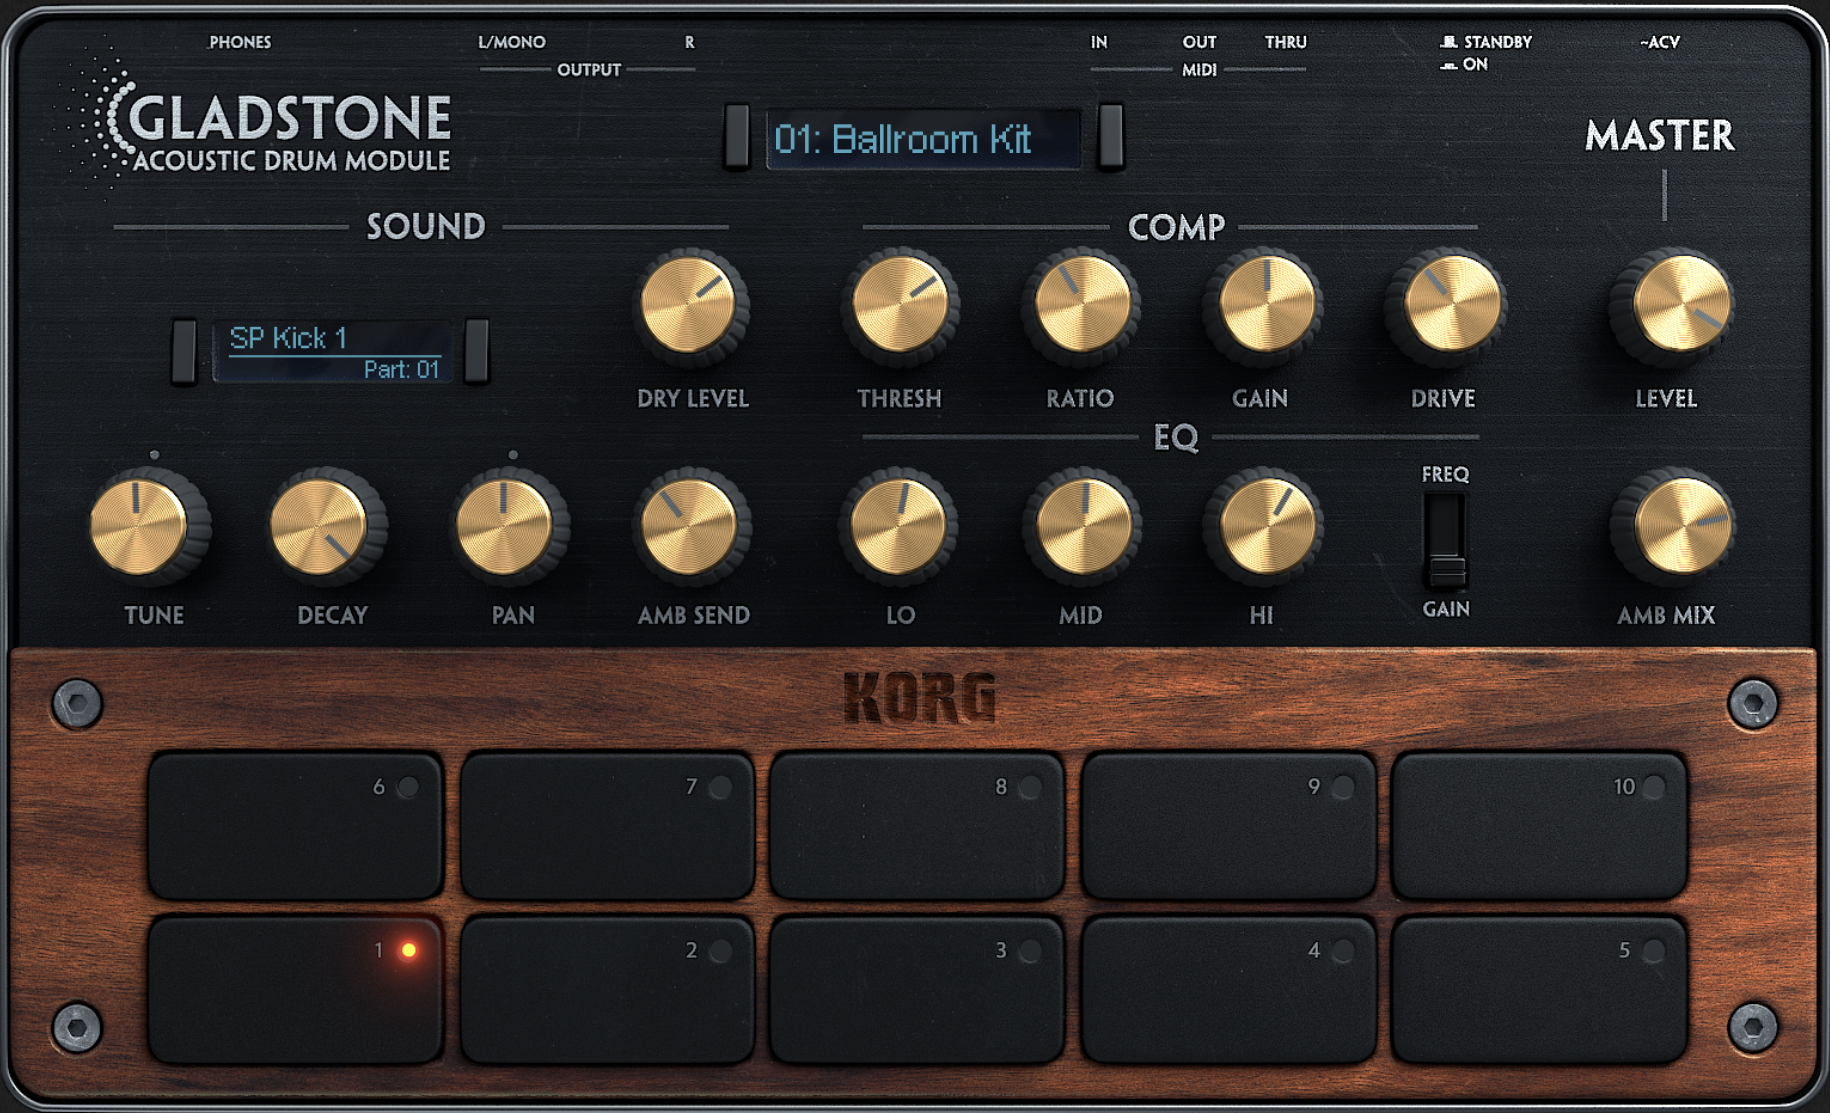Click the DECAY knob

point(320,526)
